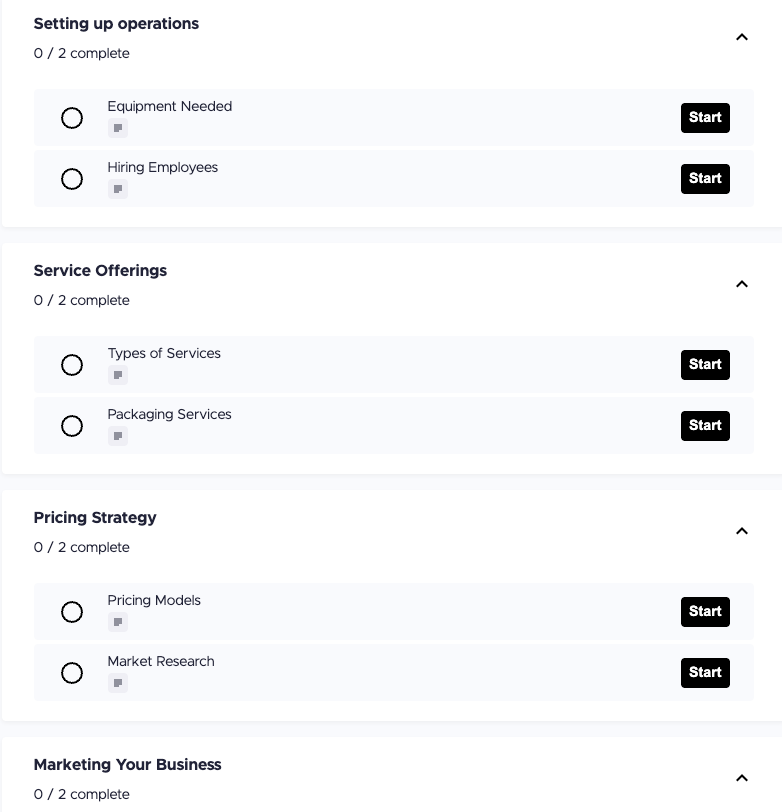Mark Equipment Needed as complete

[72, 118]
